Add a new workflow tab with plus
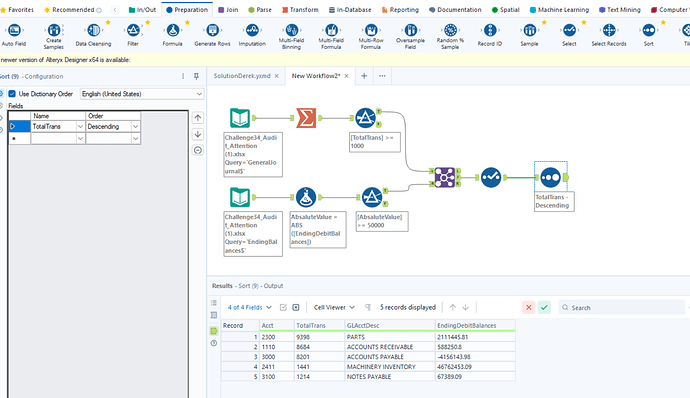This screenshot has height=398, width=690. (x=364, y=76)
